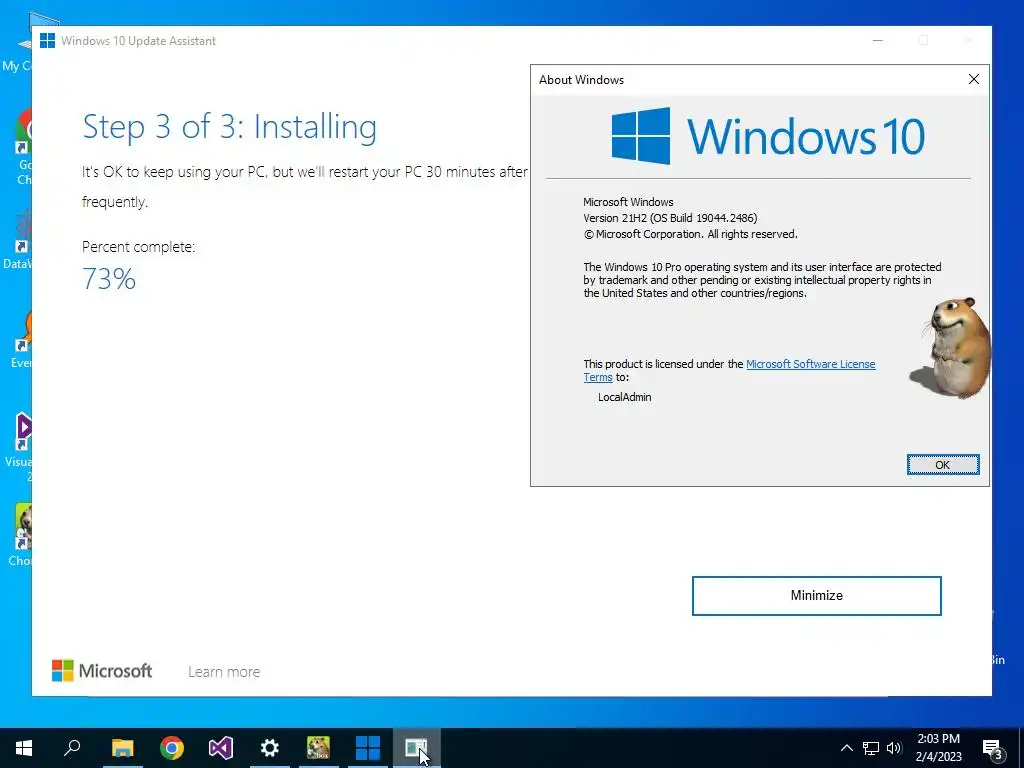This screenshot has height=768, width=1024.
Task: Open the clock showing 2:03 PM
Action: 938,748
